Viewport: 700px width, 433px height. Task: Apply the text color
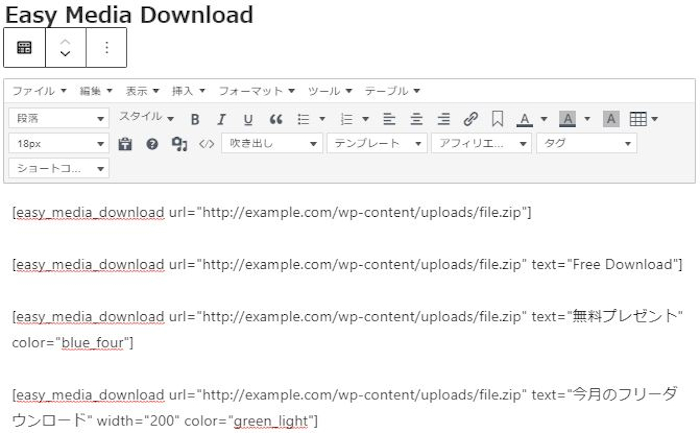tap(525, 119)
